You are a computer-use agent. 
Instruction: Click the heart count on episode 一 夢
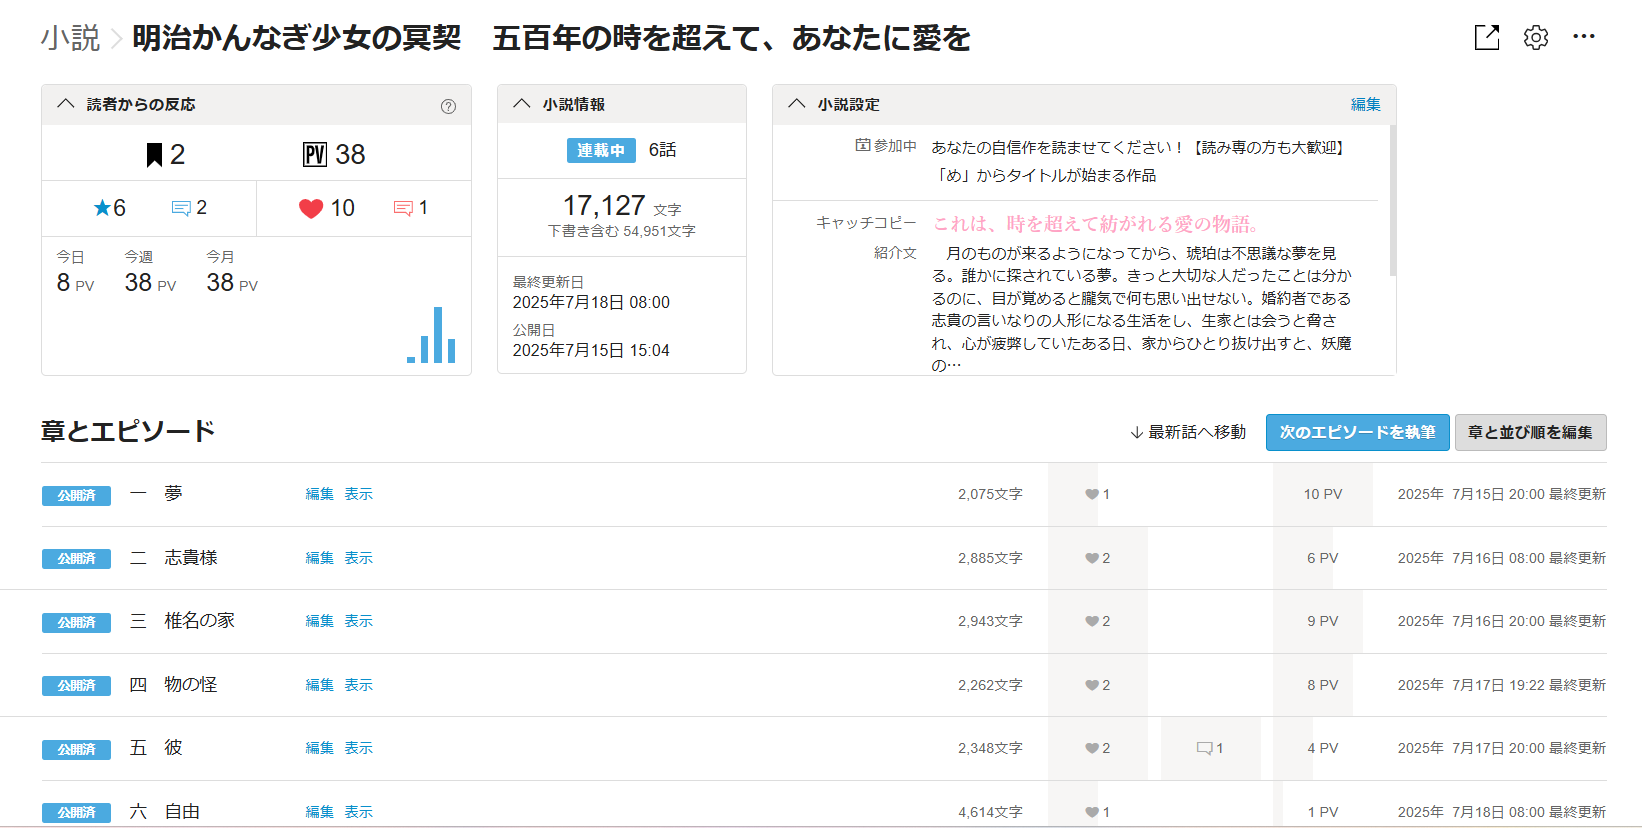click(1098, 494)
